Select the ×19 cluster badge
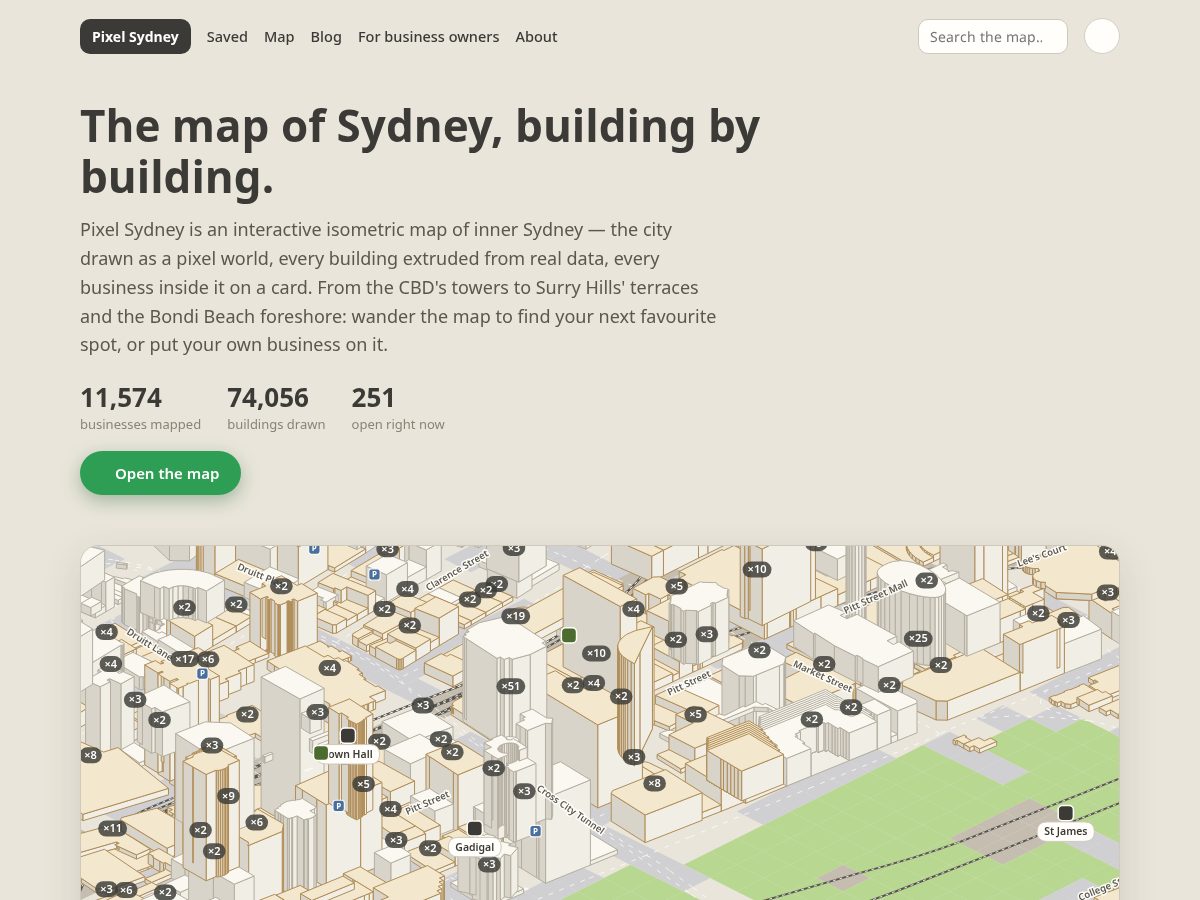 [515, 616]
